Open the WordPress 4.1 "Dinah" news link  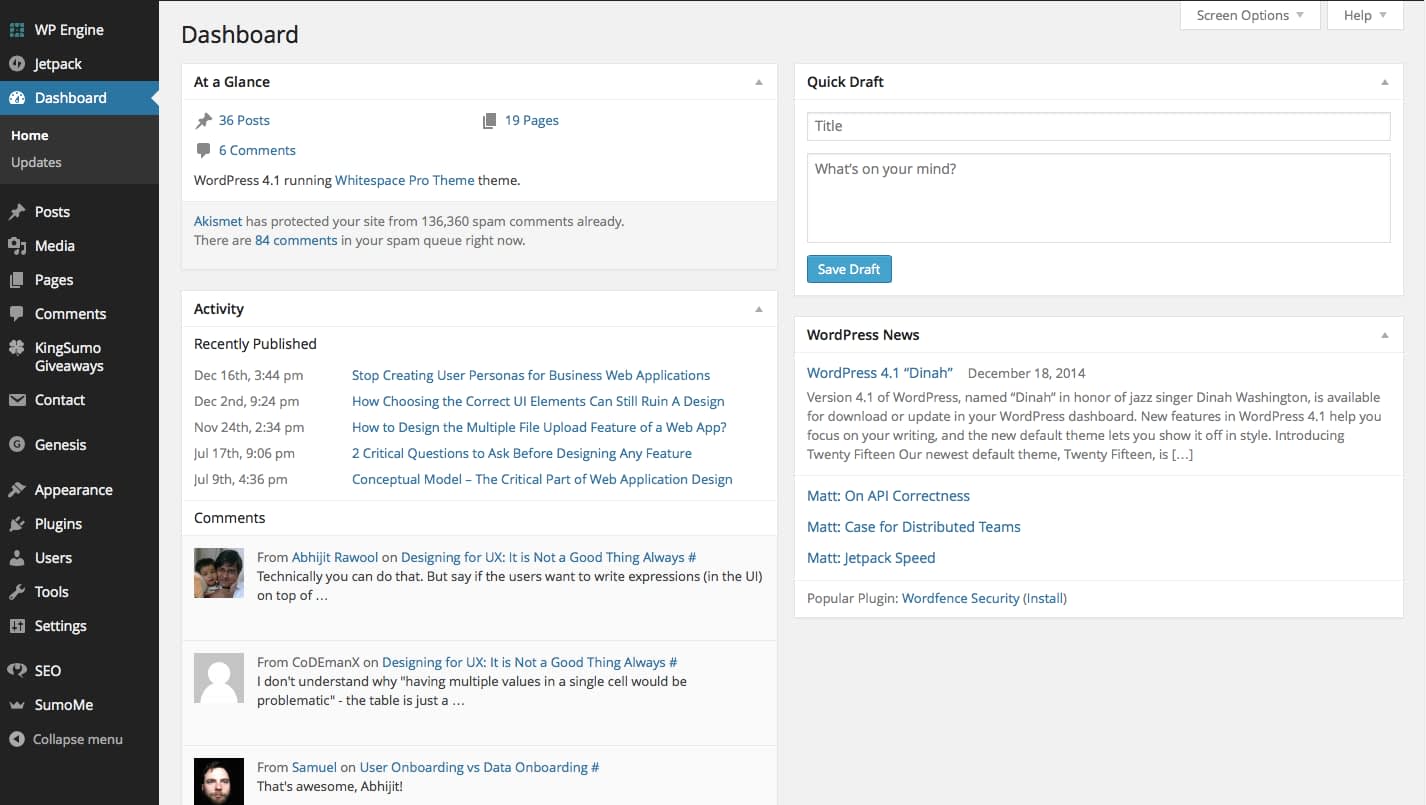[x=880, y=372]
